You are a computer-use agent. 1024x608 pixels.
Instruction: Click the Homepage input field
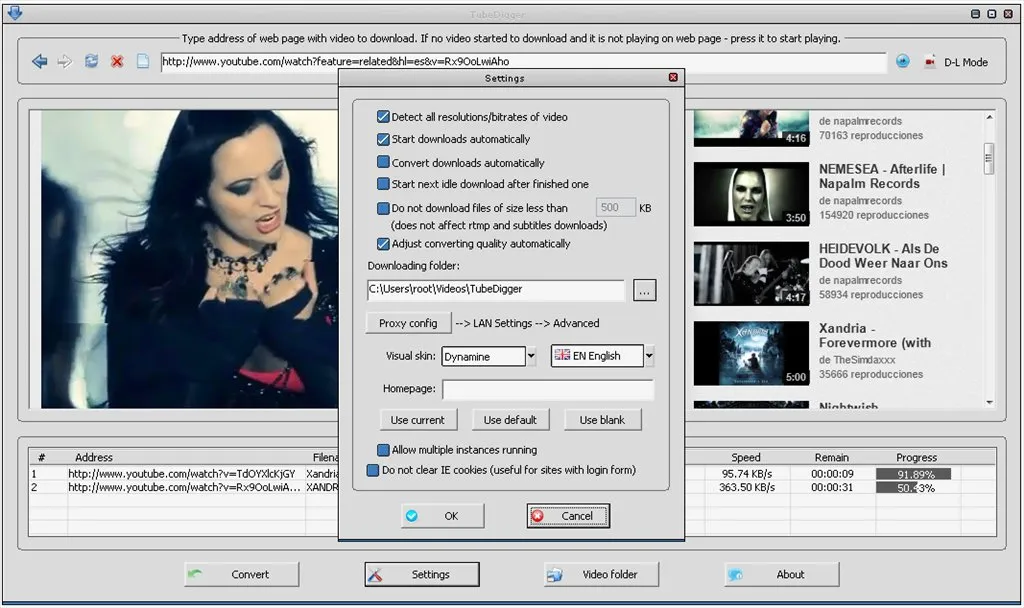tap(548, 389)
